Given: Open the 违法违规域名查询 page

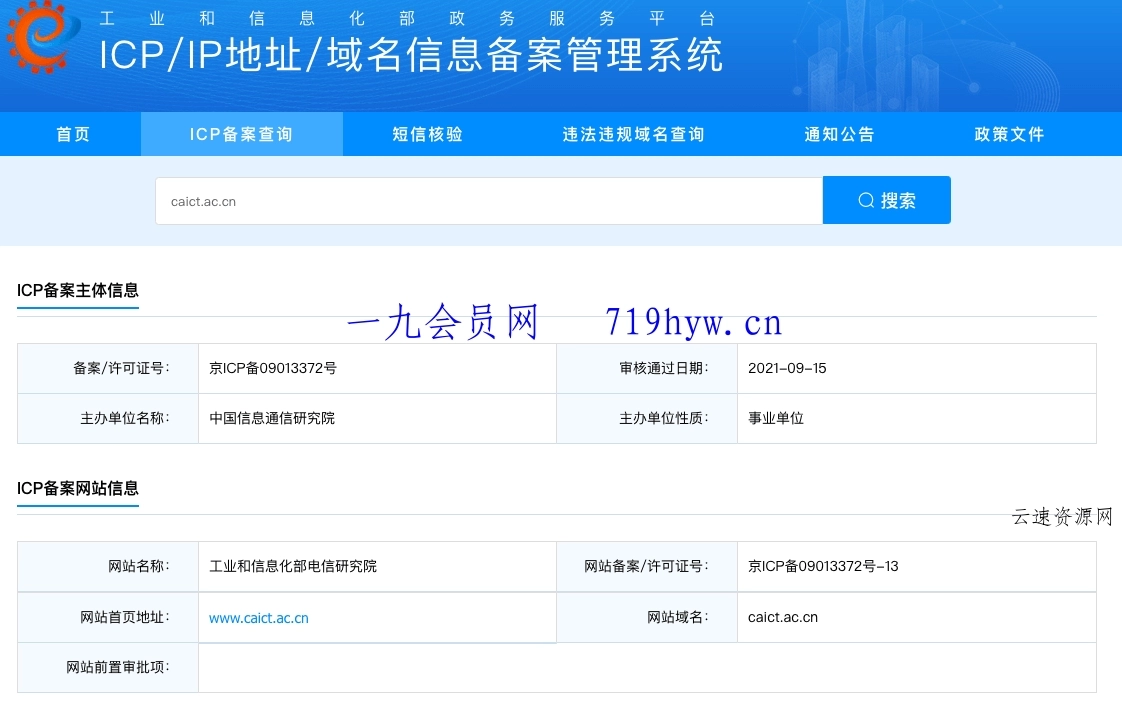Looking at the screenshot, I should (x=632, y=133).
